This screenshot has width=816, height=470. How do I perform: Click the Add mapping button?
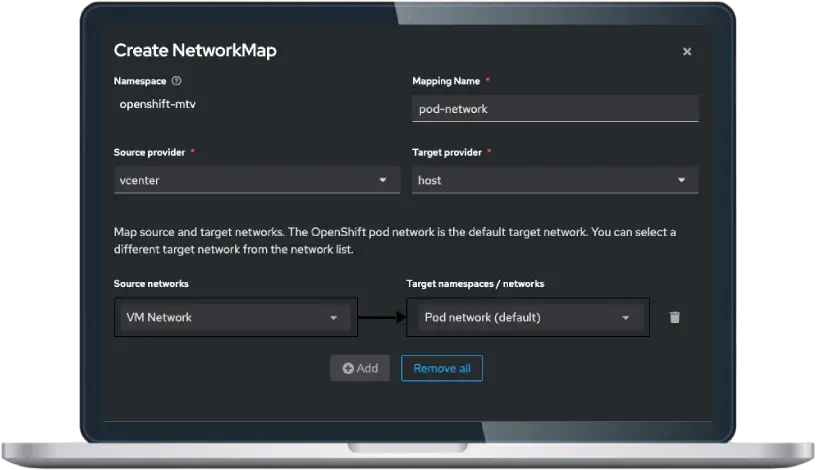(x=360, y=368)
